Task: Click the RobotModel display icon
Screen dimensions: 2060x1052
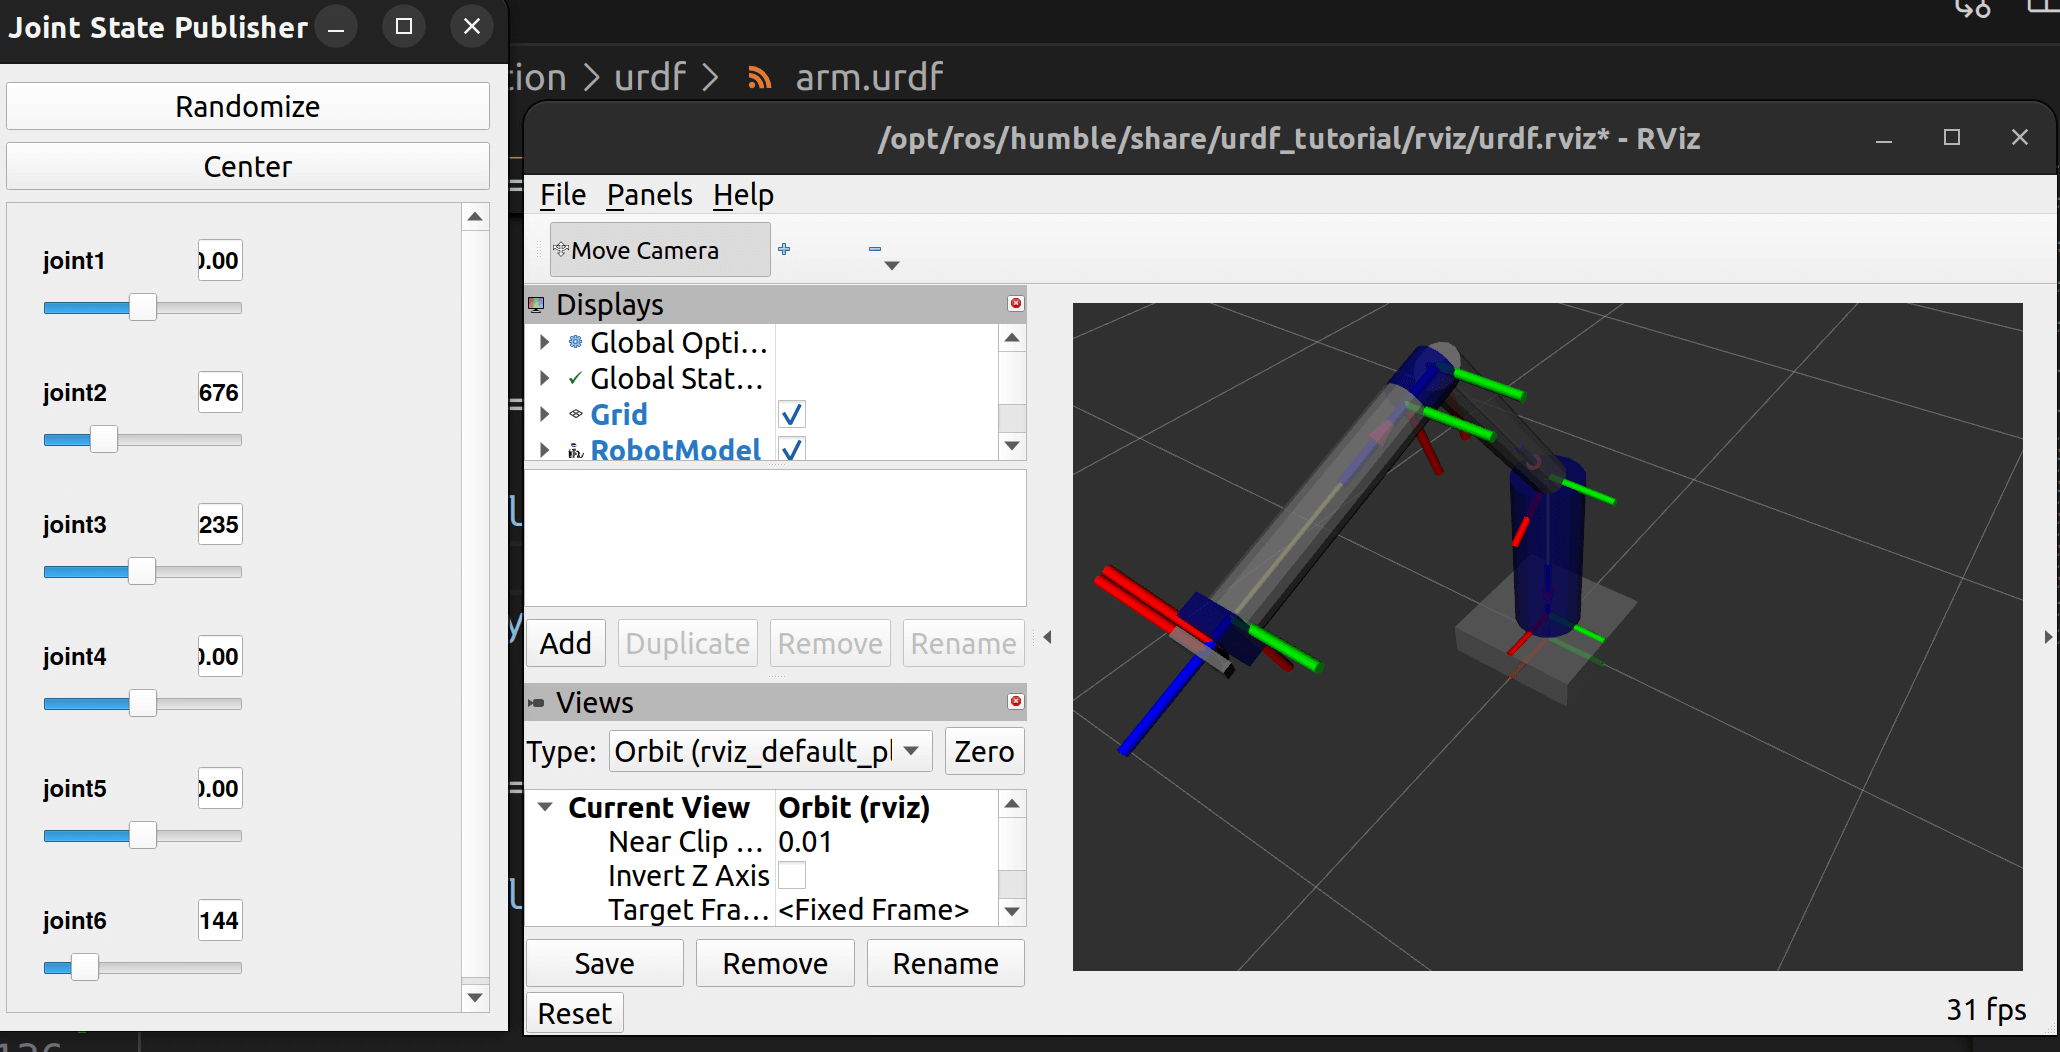Action: coord(576,451)
